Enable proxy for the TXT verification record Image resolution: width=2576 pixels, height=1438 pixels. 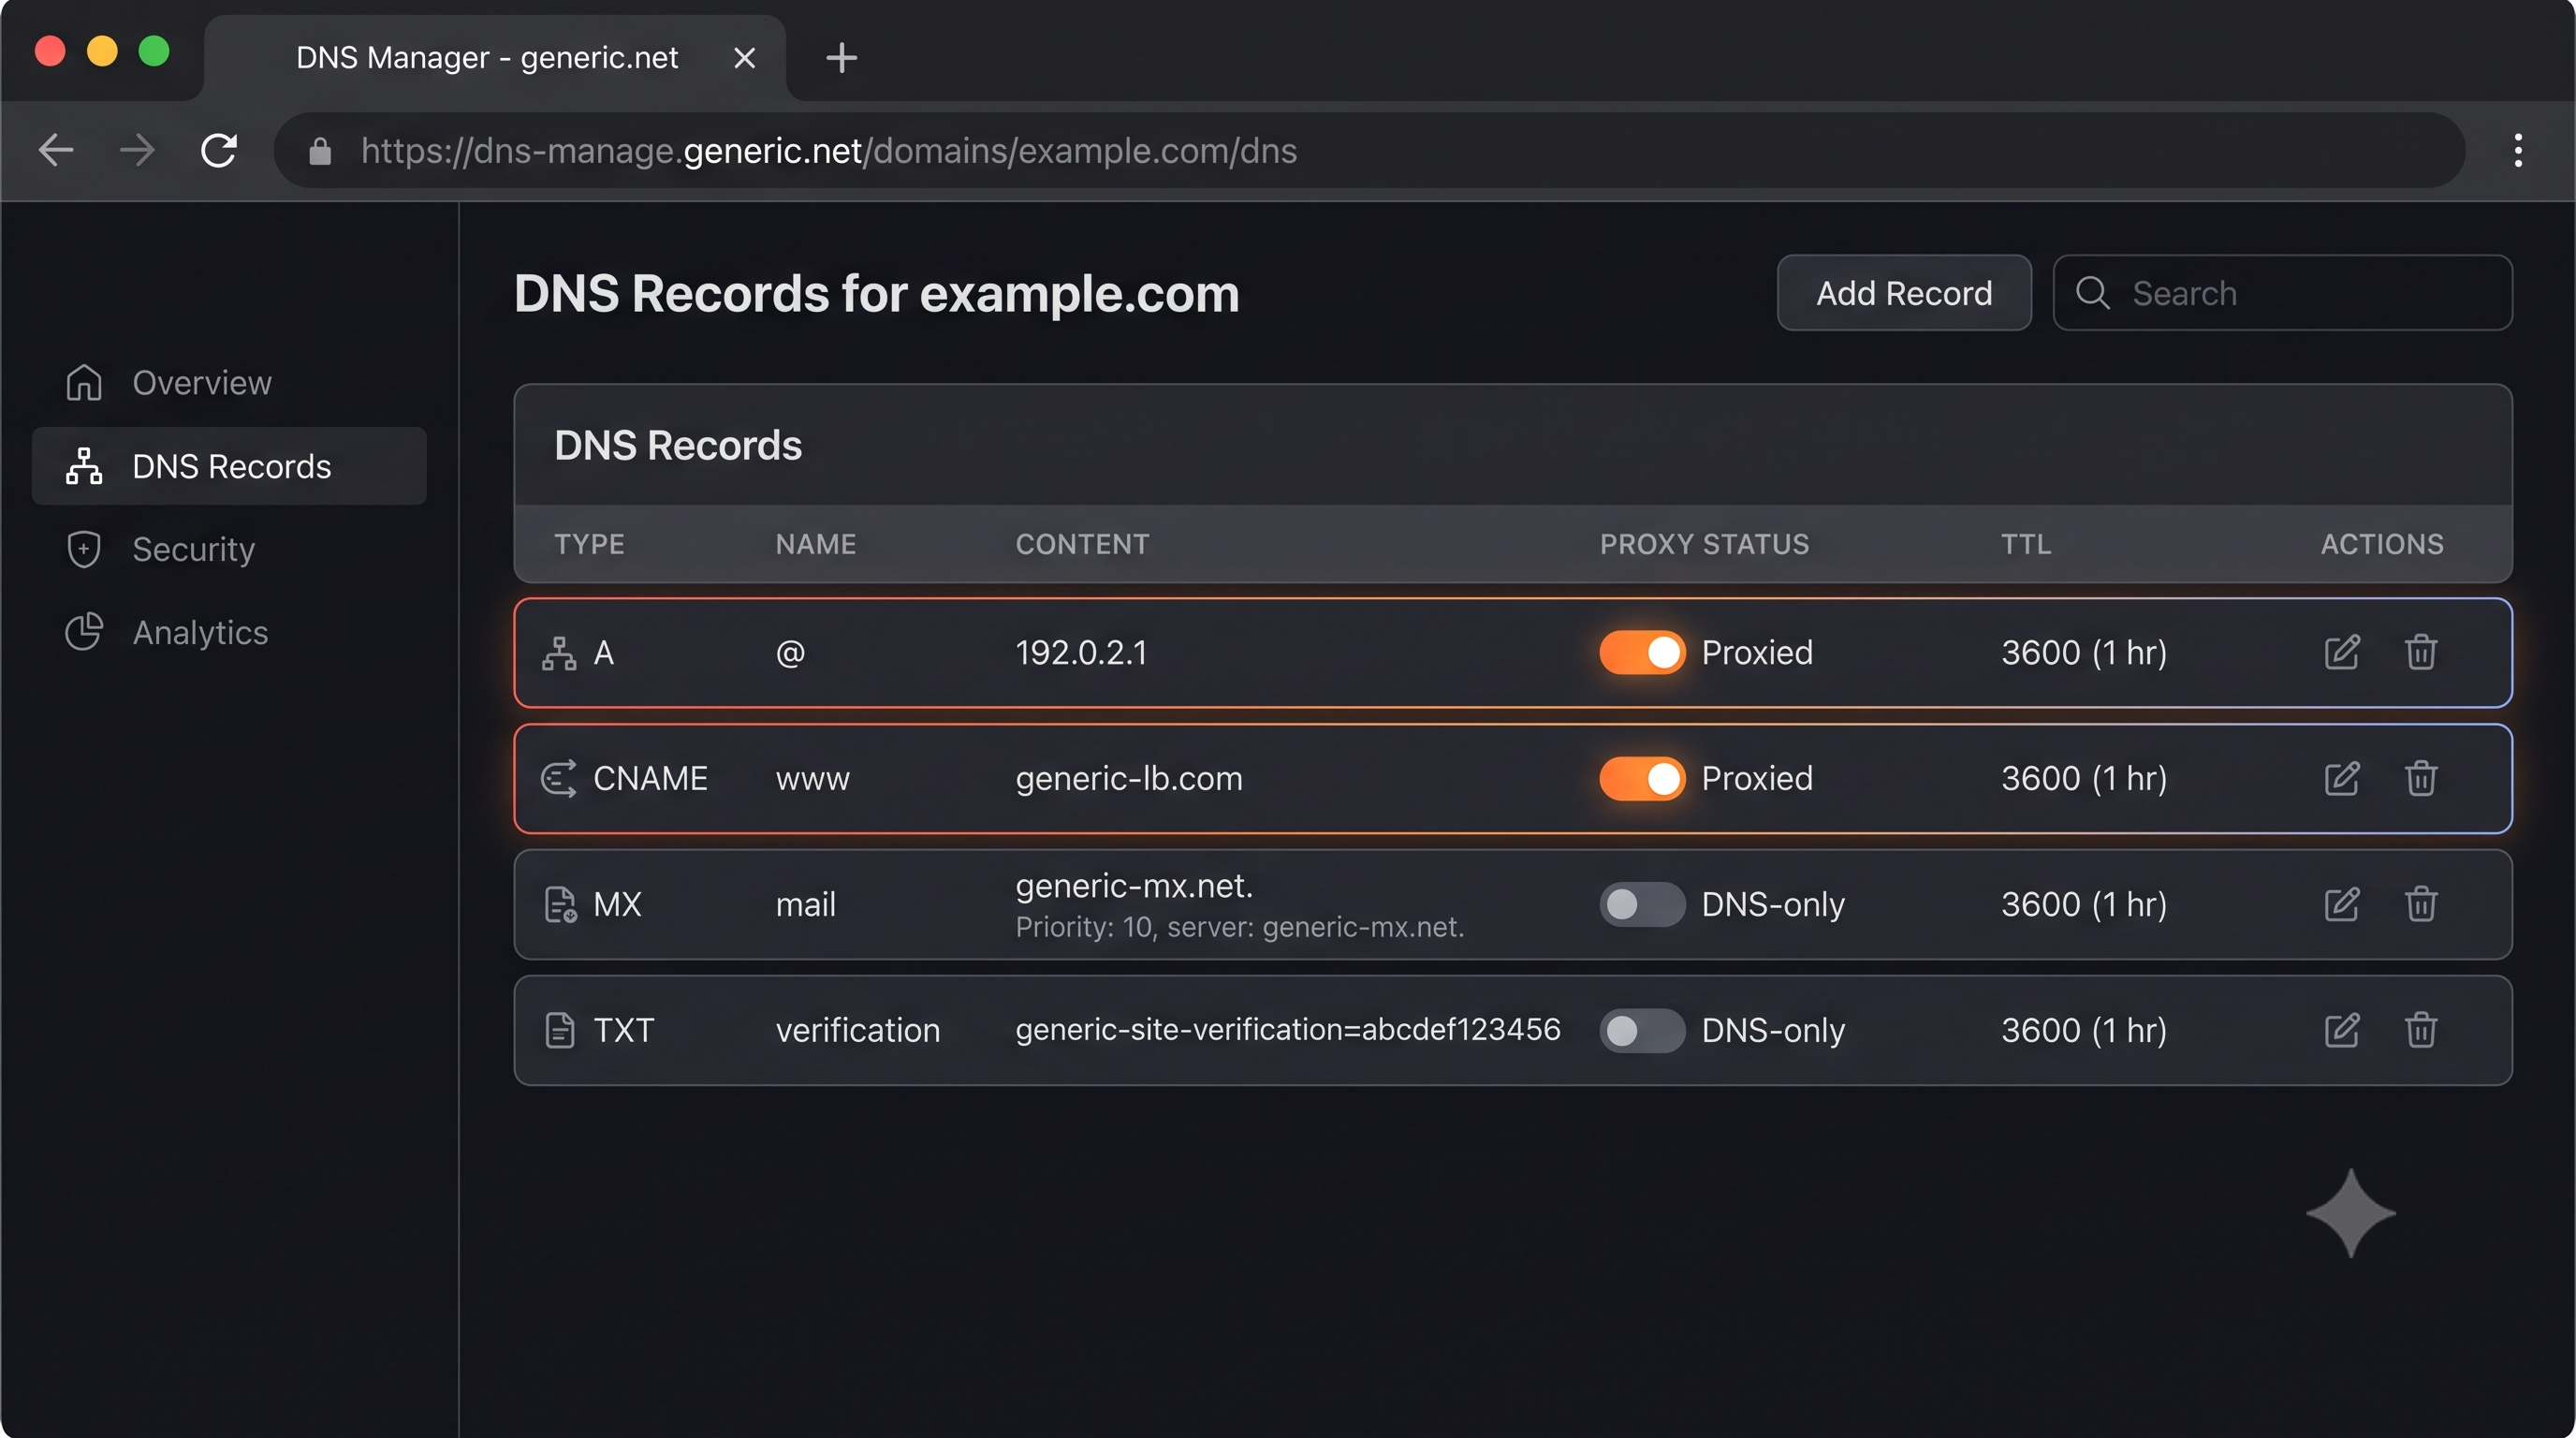(1642, 1031)
